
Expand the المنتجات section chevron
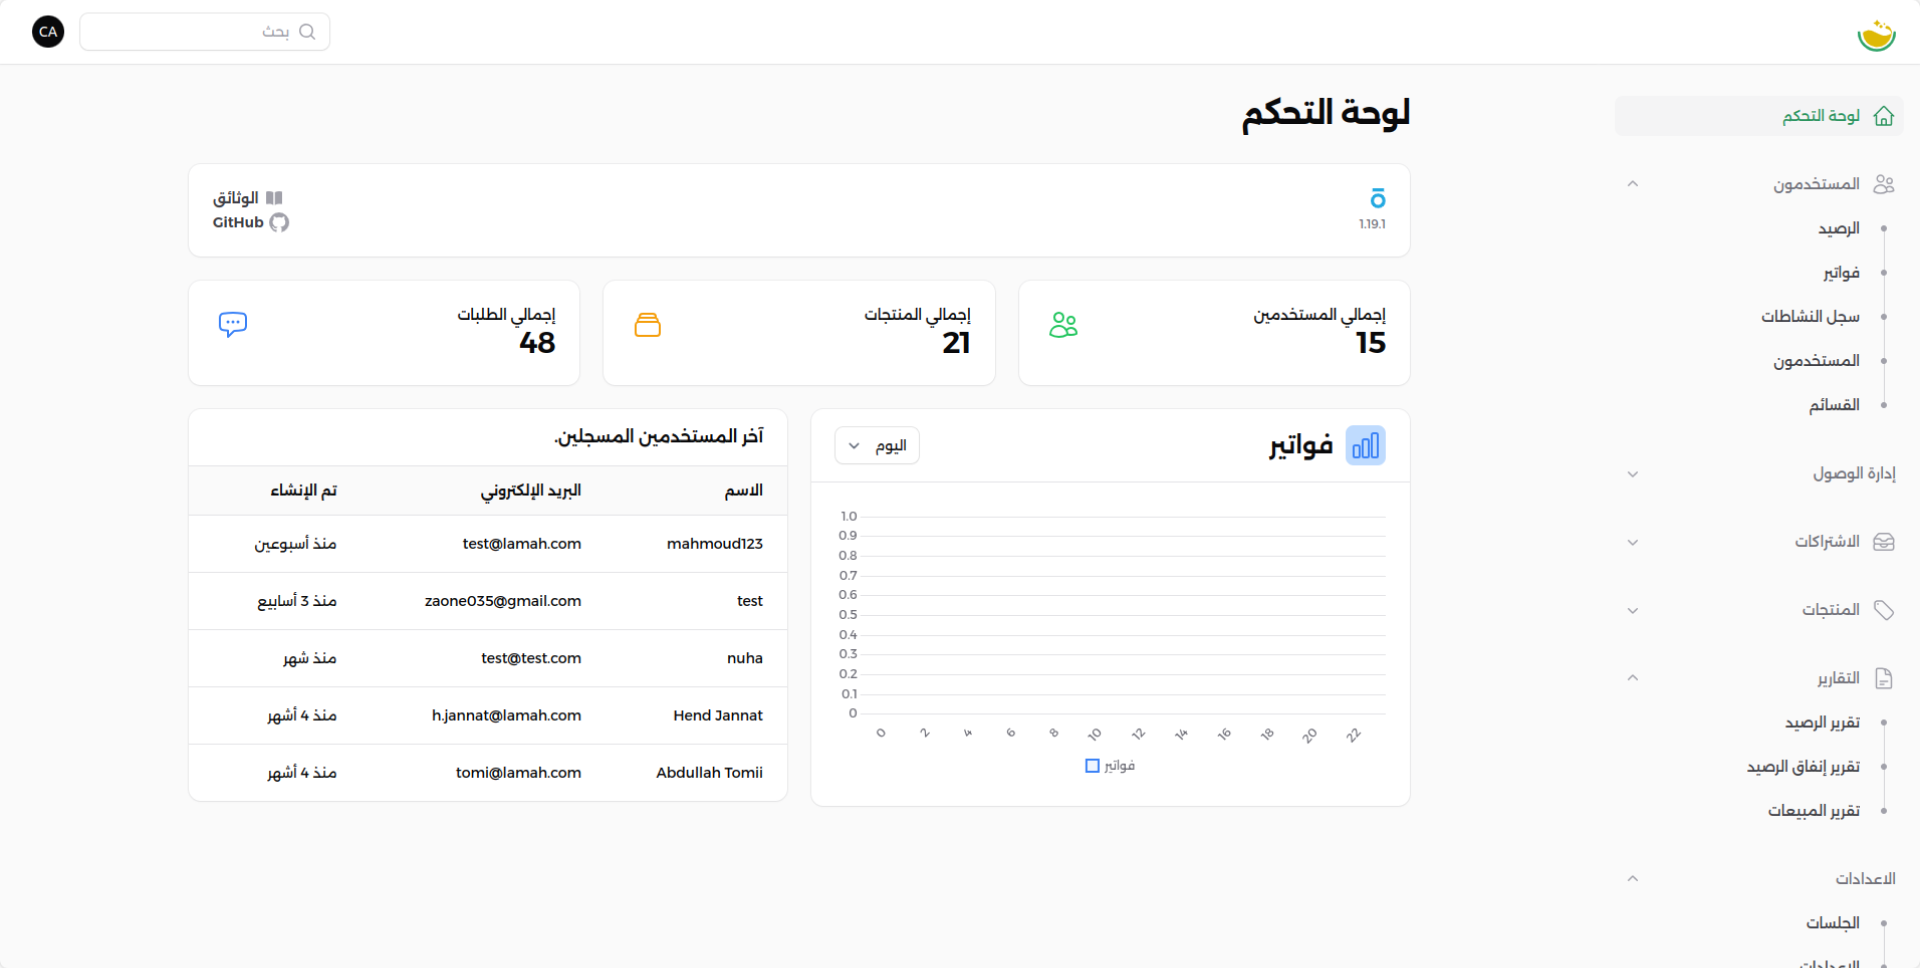coord(1632,610)
